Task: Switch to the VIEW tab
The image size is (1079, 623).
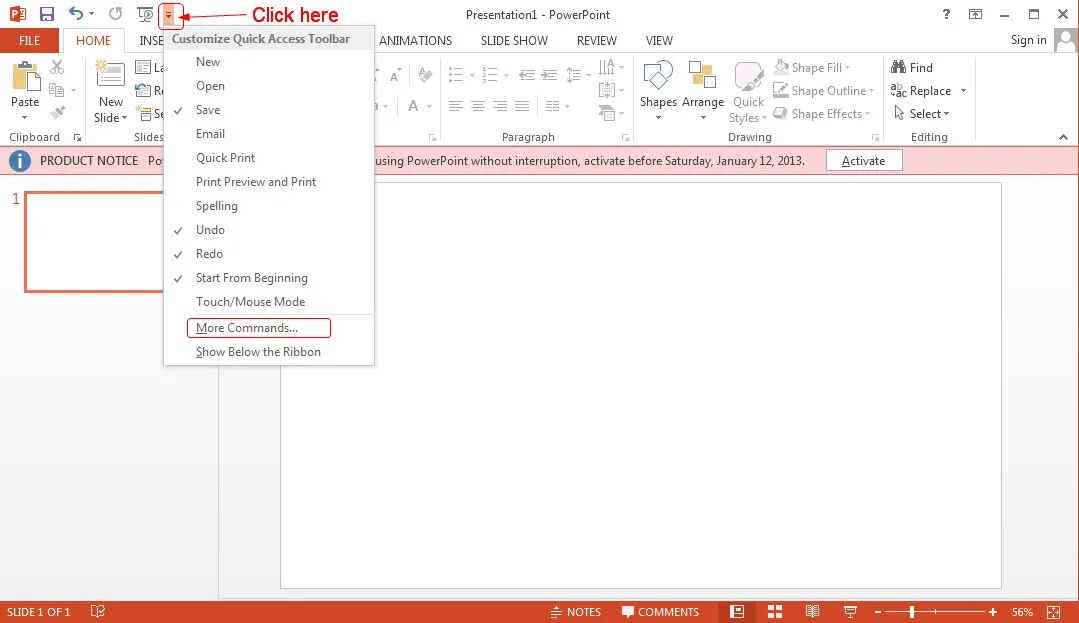Action: pos(659,41)
